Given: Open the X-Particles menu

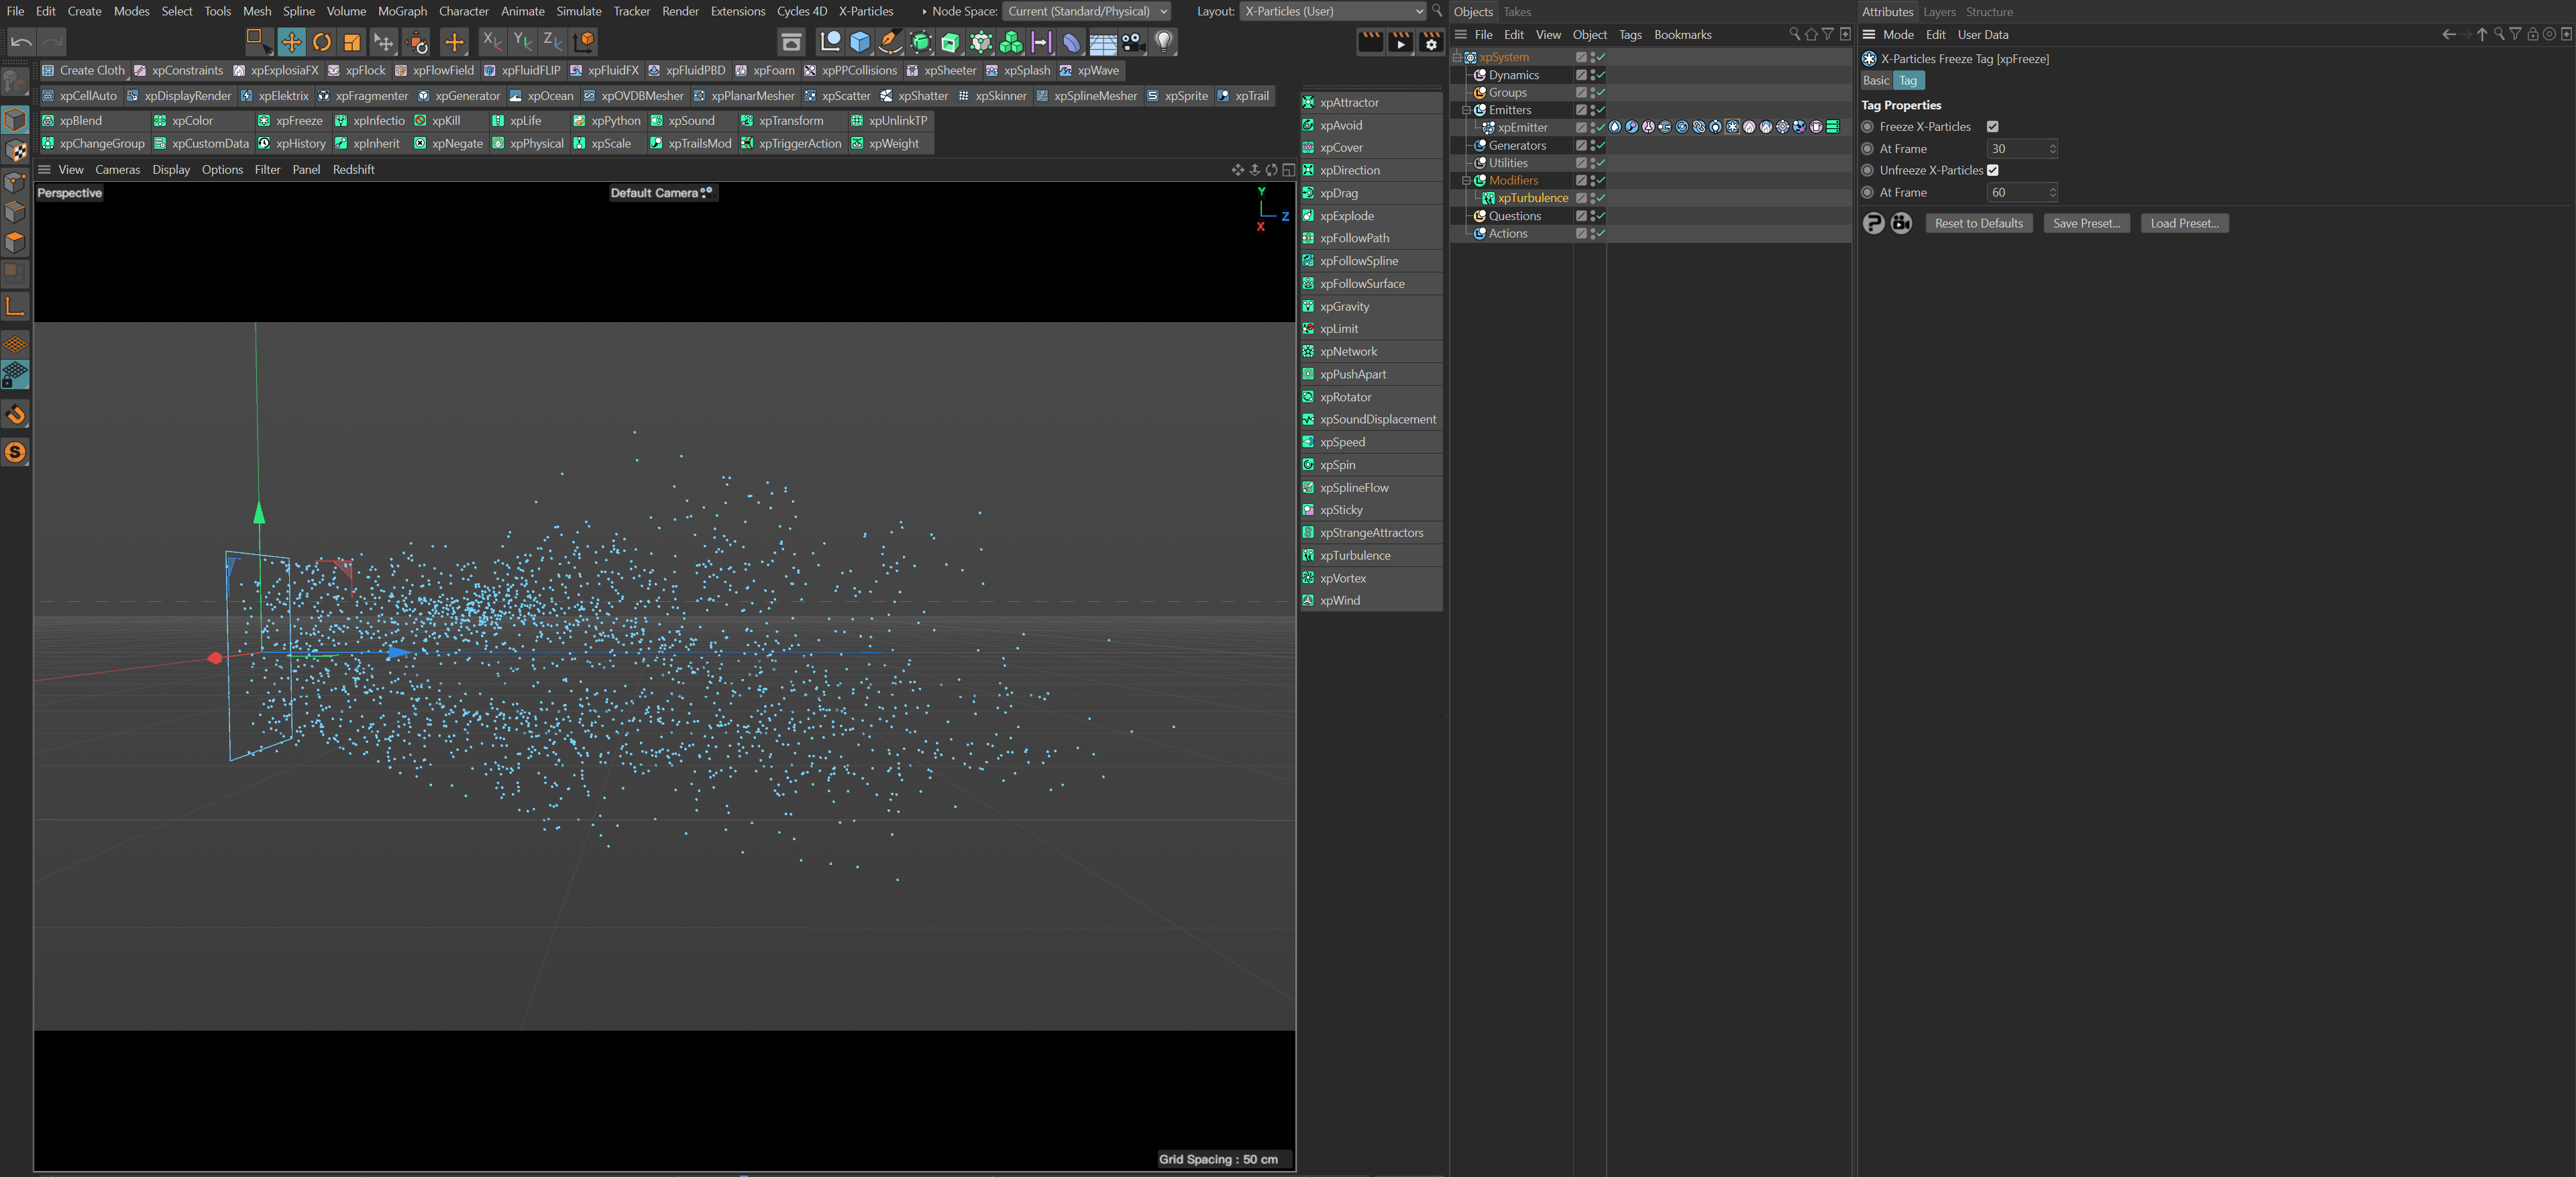Looking at the screenshot, I should tap(866, 12).
